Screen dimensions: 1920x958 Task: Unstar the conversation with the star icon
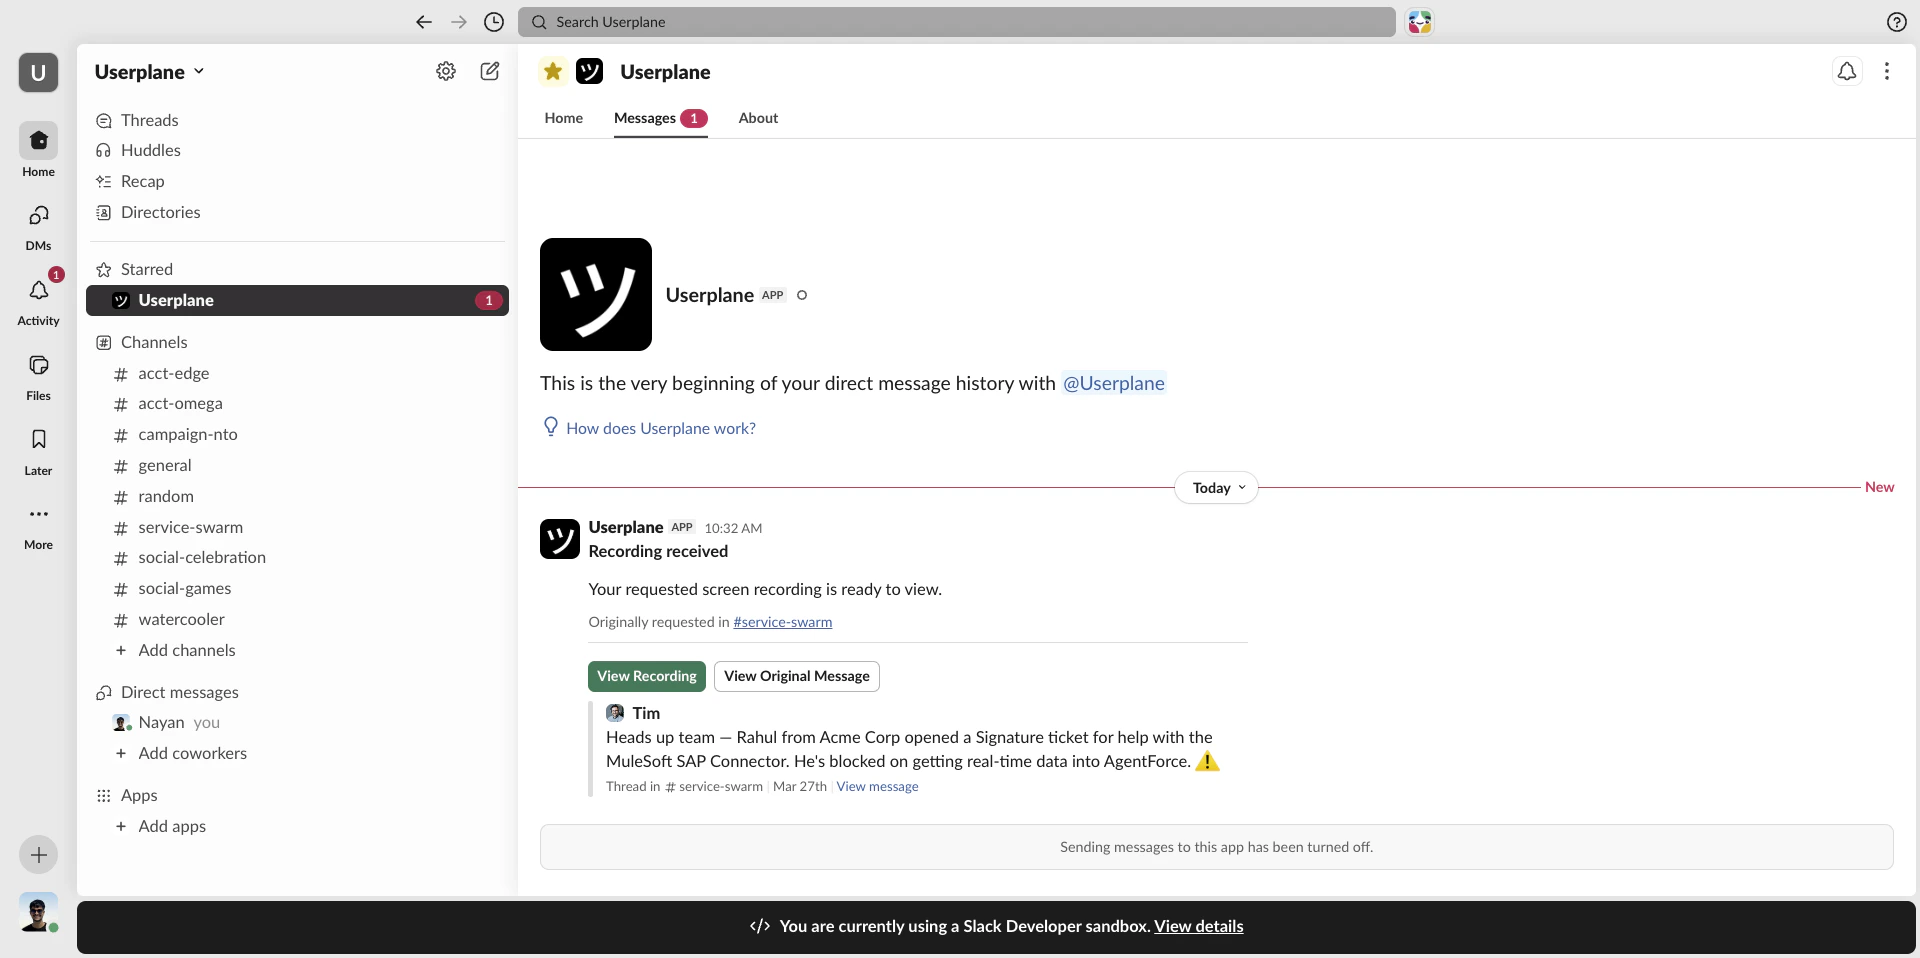coord(553,71)
